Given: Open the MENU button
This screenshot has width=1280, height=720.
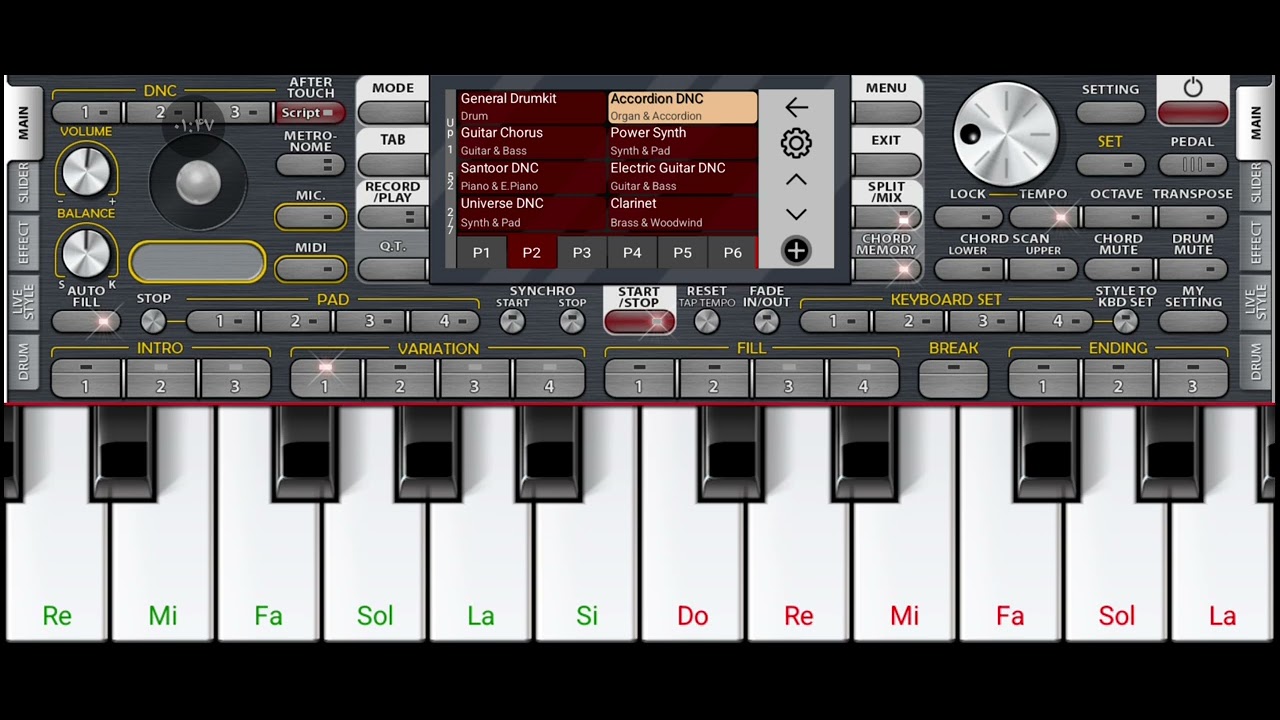Looking at the screenshot, I should pyautogui.click(x=886, y=112).
